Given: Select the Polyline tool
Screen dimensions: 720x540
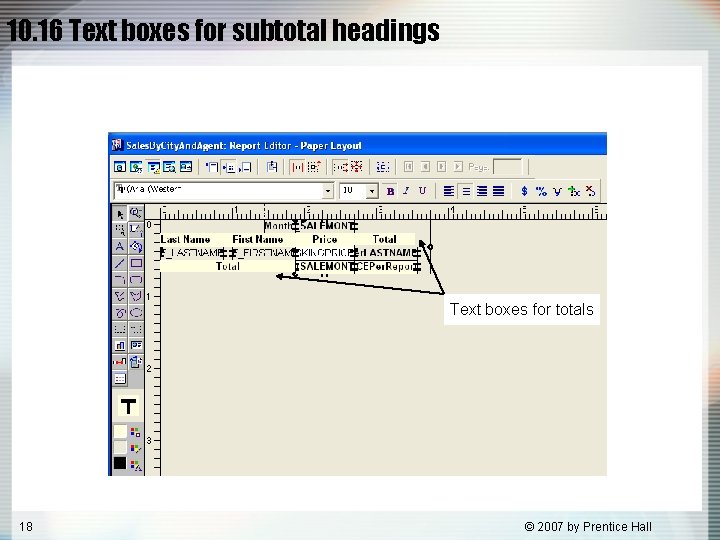Looking at the screenshot, I should click(120, 296).
